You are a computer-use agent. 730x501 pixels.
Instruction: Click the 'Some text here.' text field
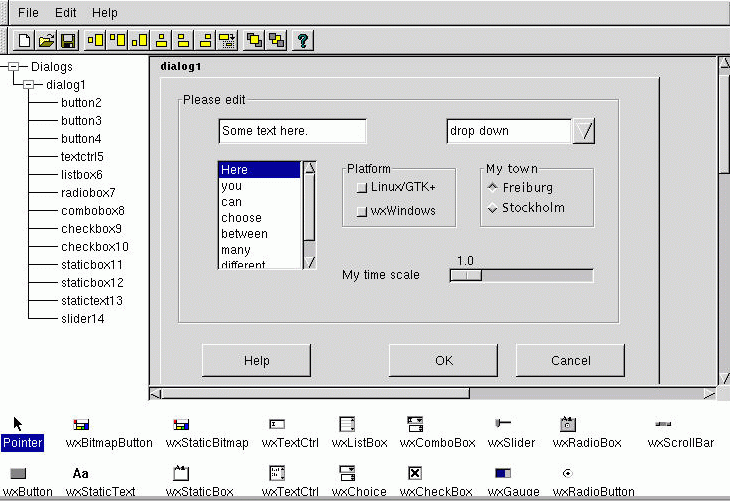(x=292, y=131)
